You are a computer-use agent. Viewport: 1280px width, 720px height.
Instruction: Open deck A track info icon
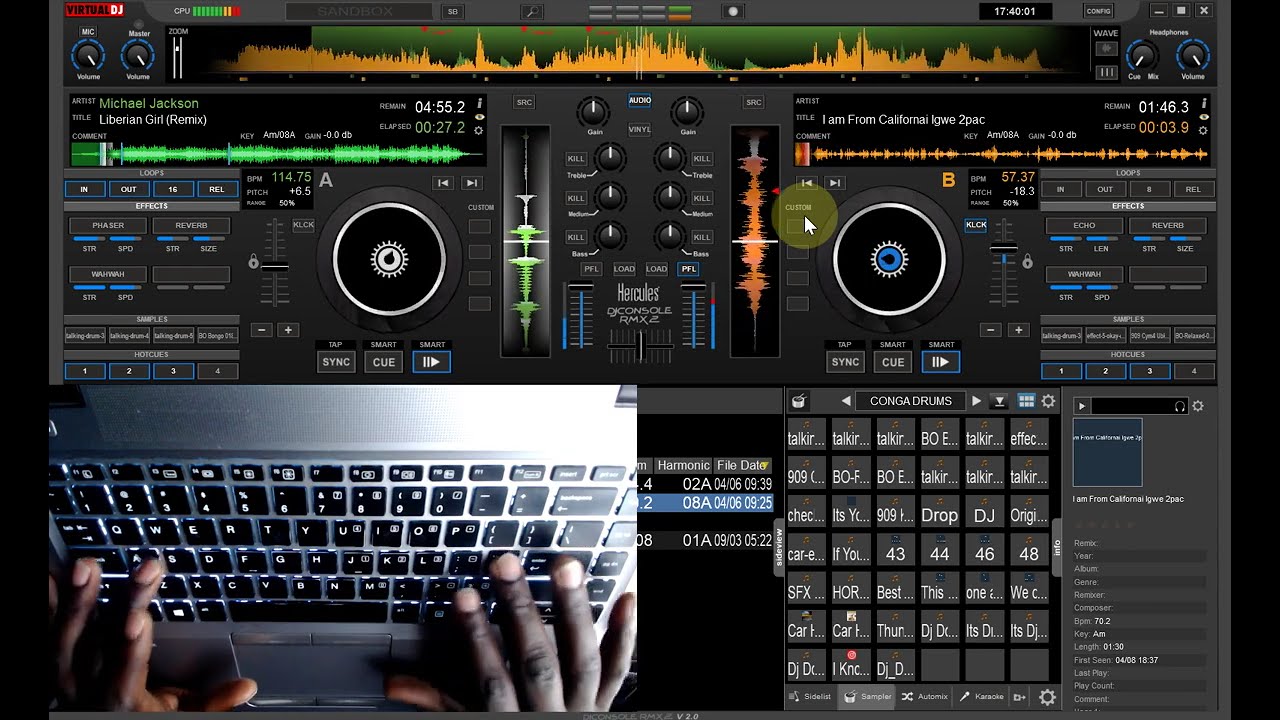click(479, 103)
